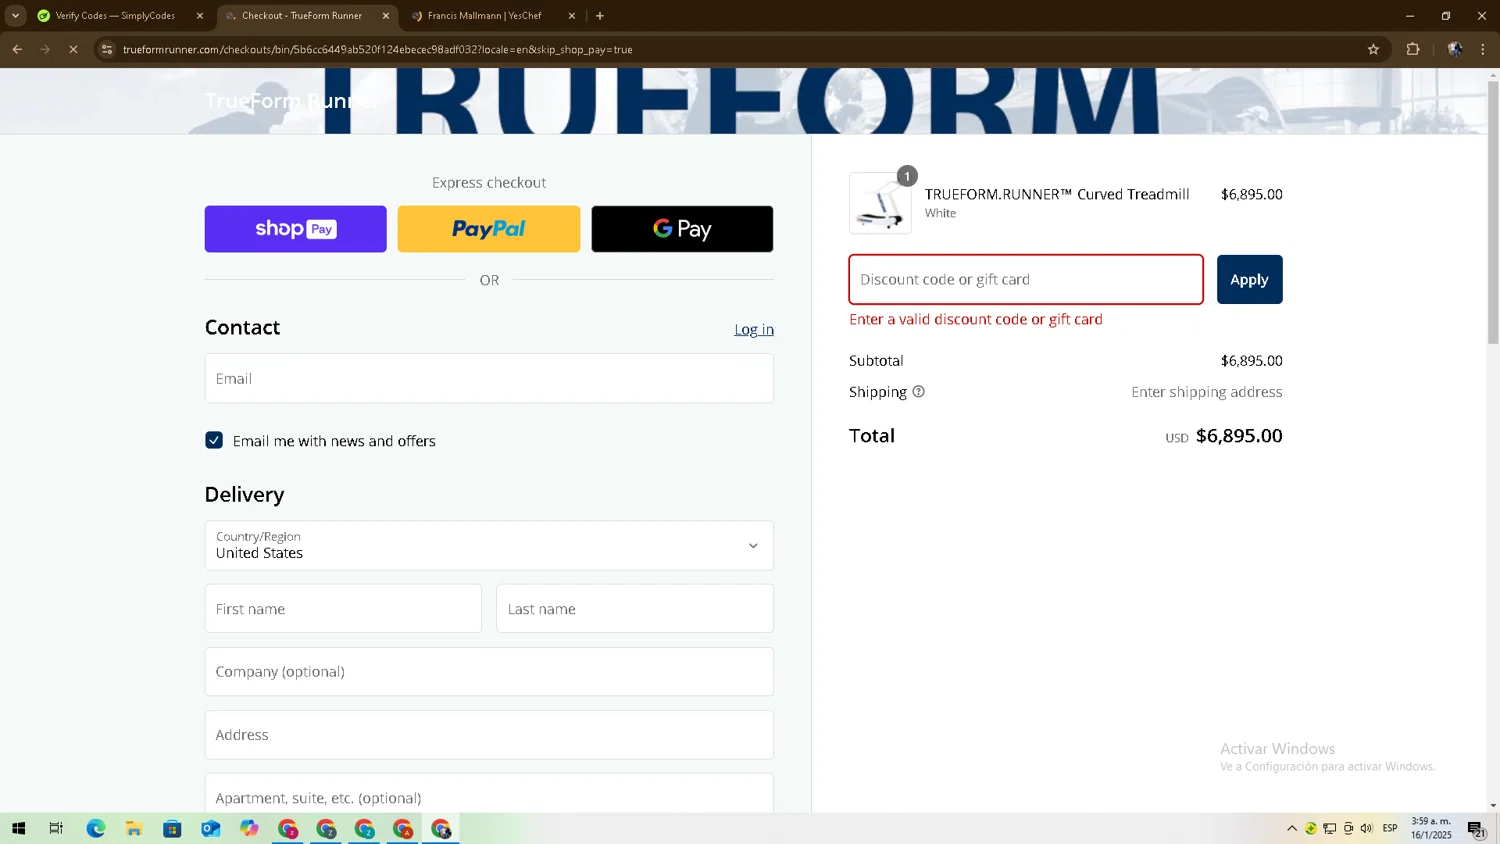Click the First name field

(x=343, y=608)
